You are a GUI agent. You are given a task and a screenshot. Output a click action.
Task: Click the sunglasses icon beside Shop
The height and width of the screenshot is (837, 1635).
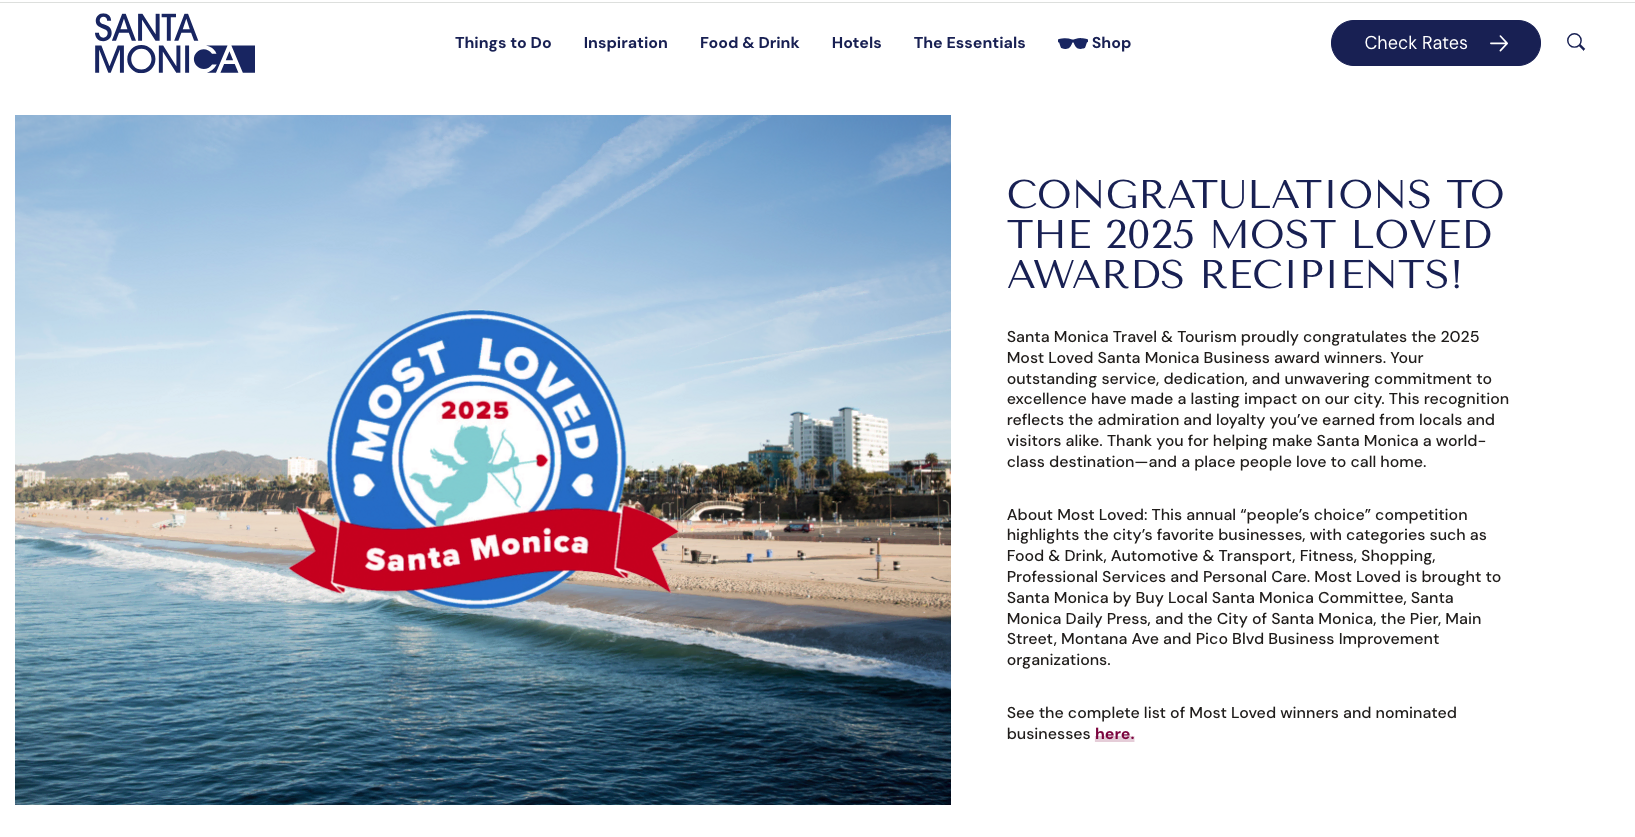click(1072, 43)
